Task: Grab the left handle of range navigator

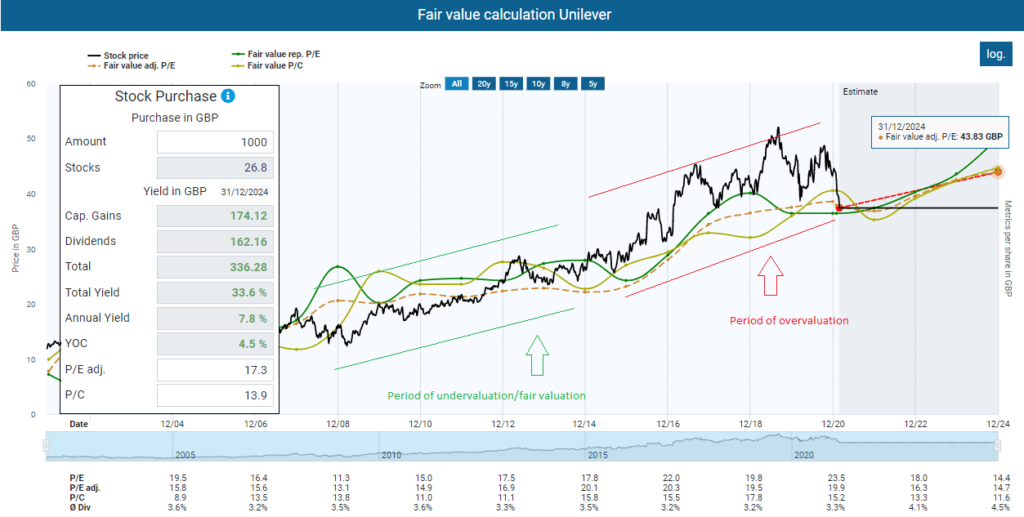Action: pyautogui.click(x=46, y=445)
